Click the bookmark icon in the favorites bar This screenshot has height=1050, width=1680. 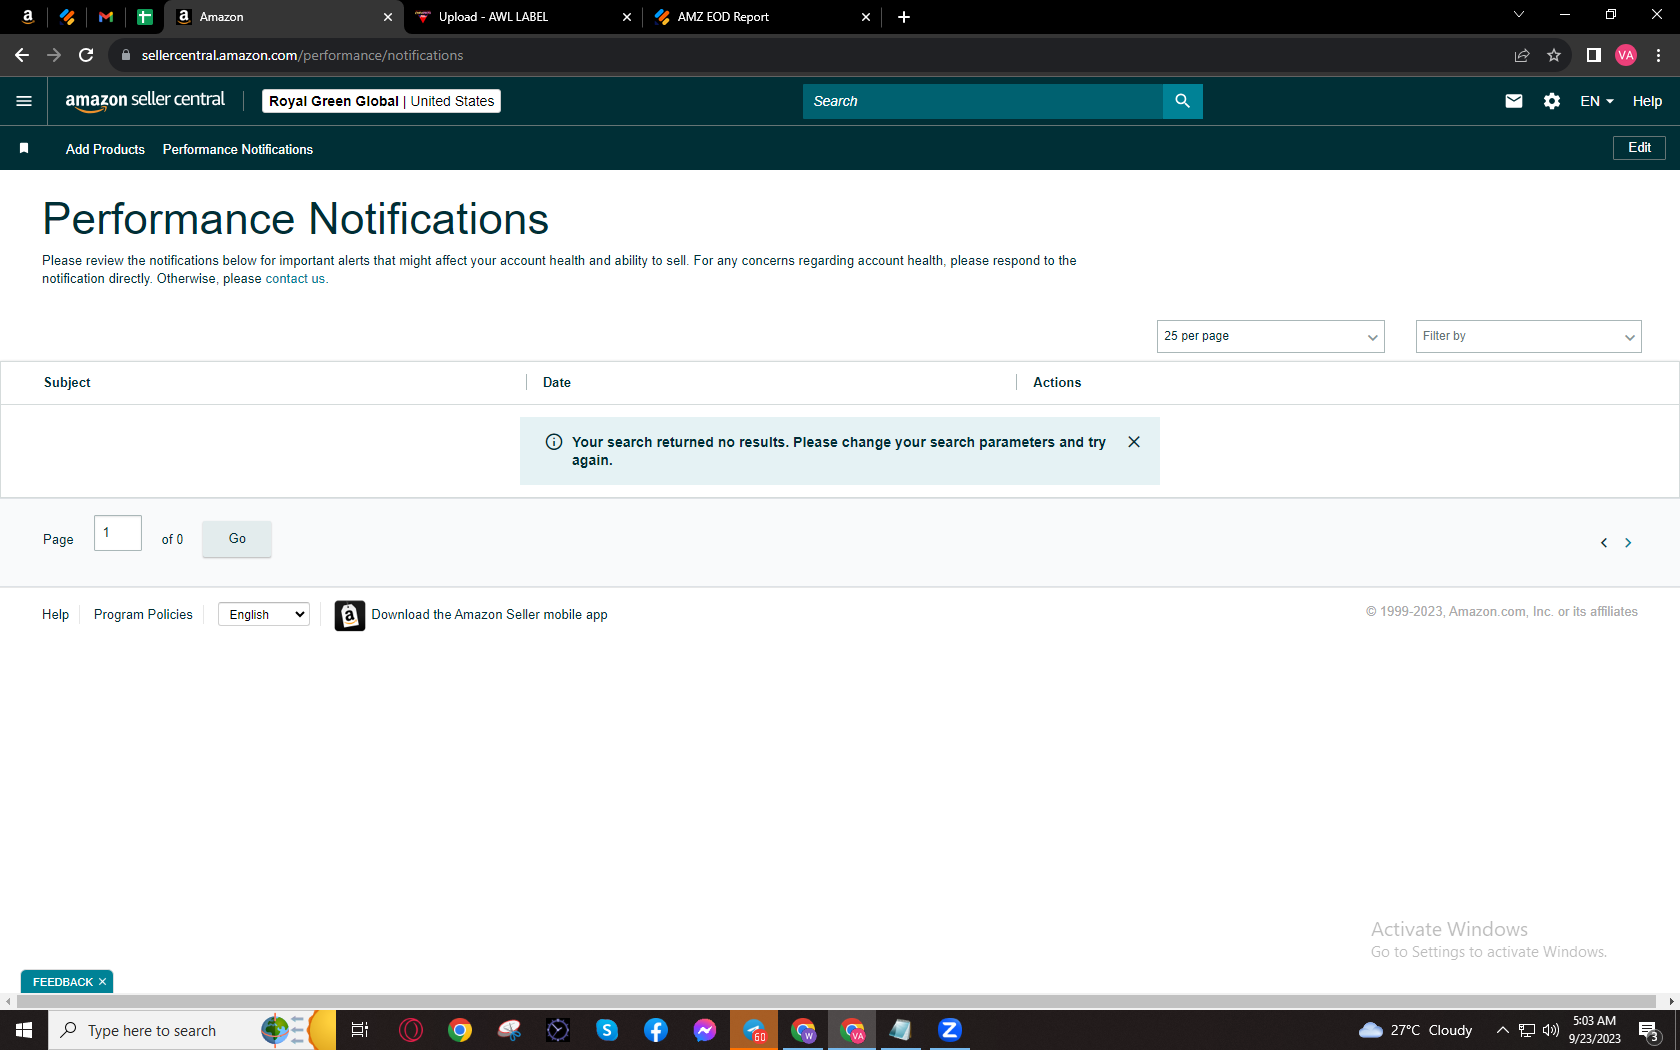click(x=24, y=148)
